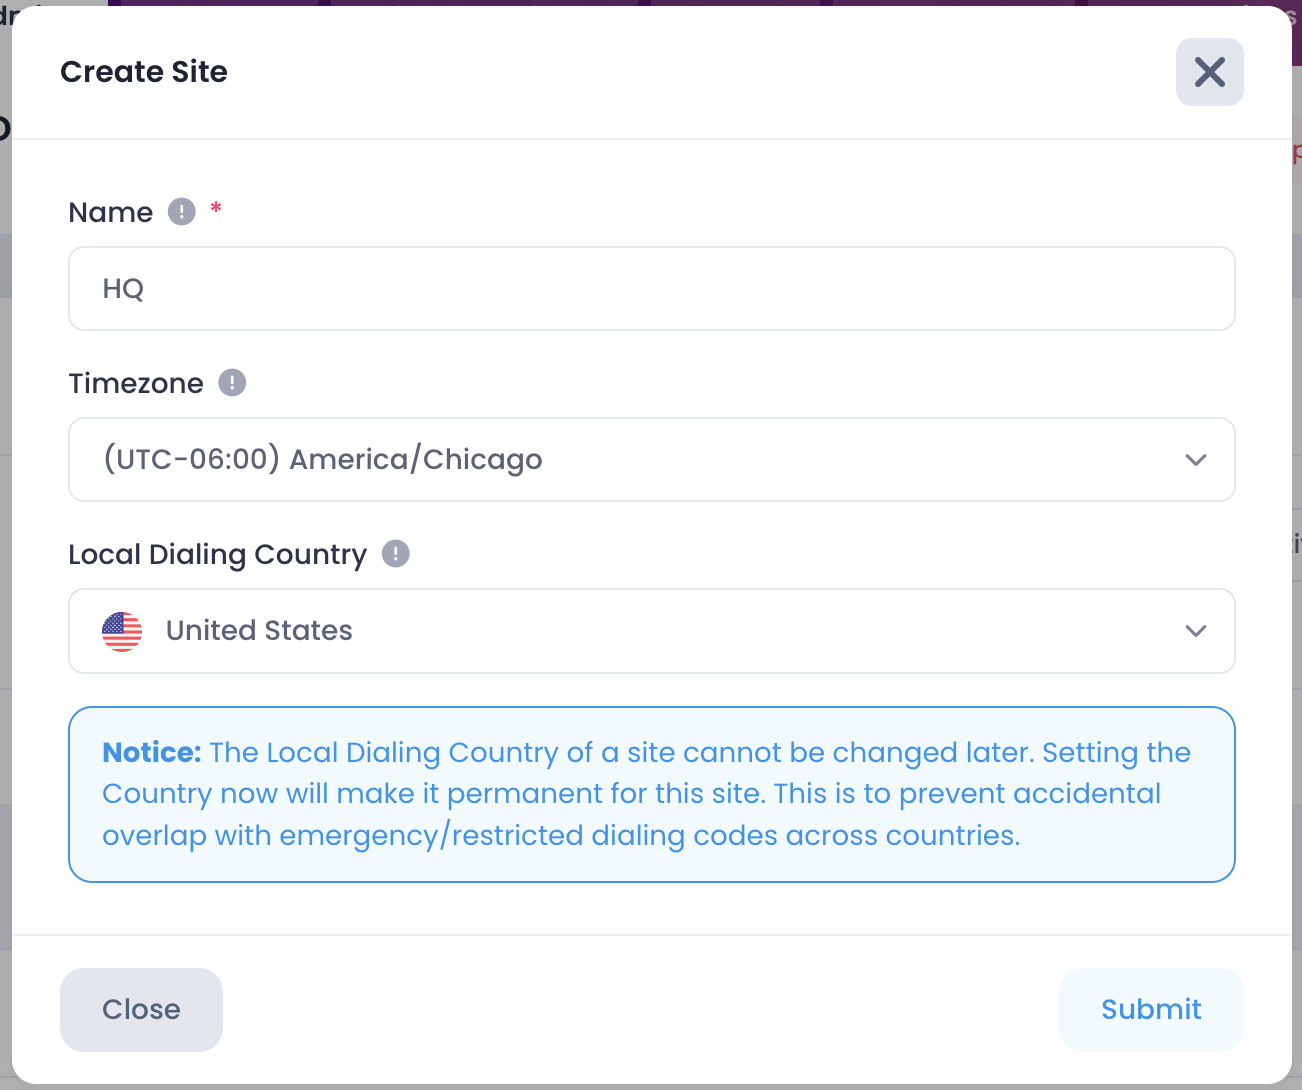Click the Name field label
This screenshot has width=1302, height=1090.
click(111, 212)
